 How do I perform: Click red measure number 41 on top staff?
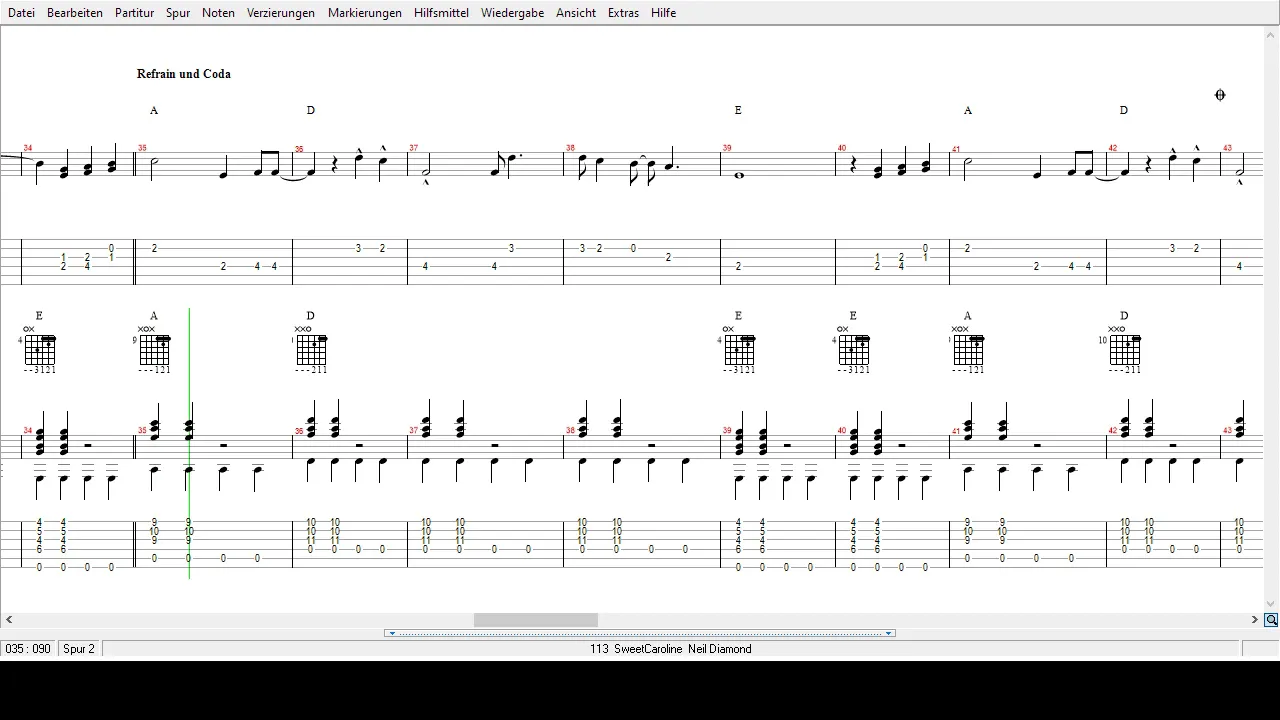[x=956, y=150]
